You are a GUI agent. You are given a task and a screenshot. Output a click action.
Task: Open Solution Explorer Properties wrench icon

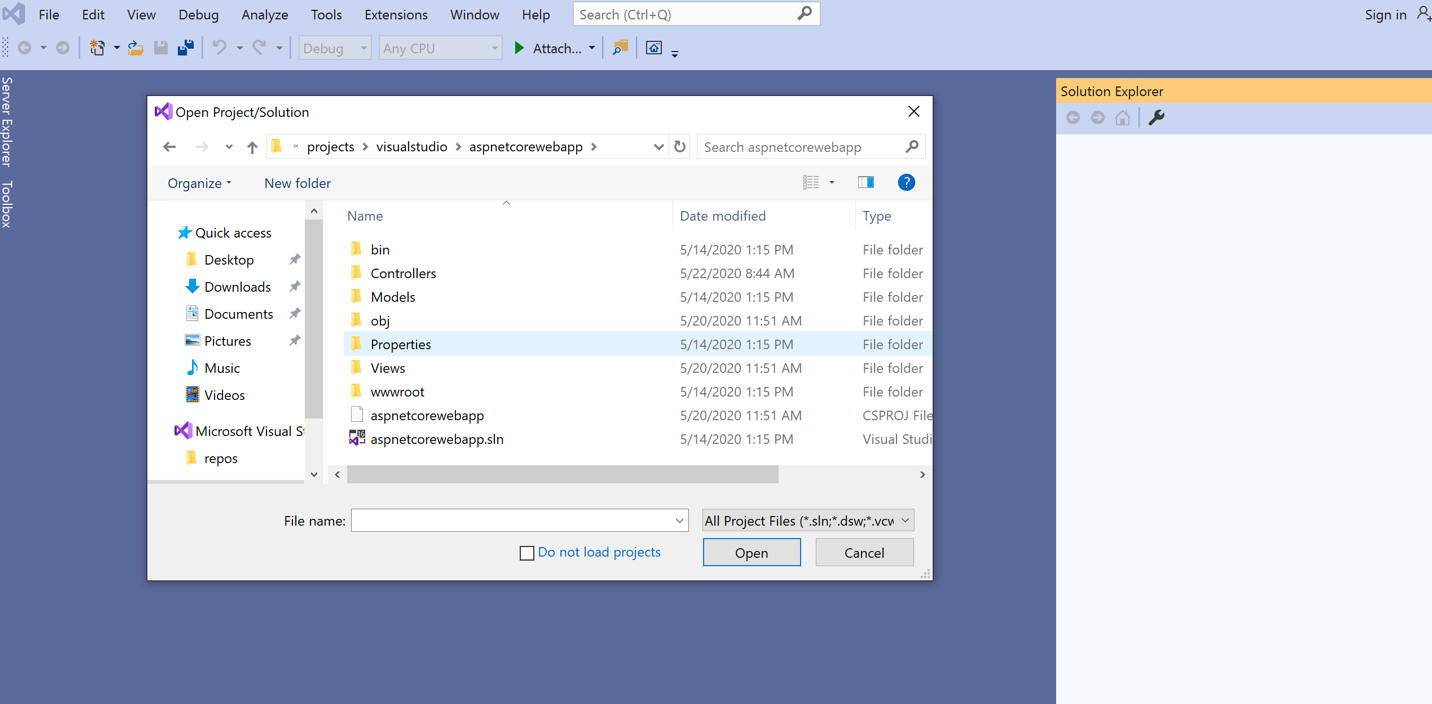click(x=1157, y=118)
